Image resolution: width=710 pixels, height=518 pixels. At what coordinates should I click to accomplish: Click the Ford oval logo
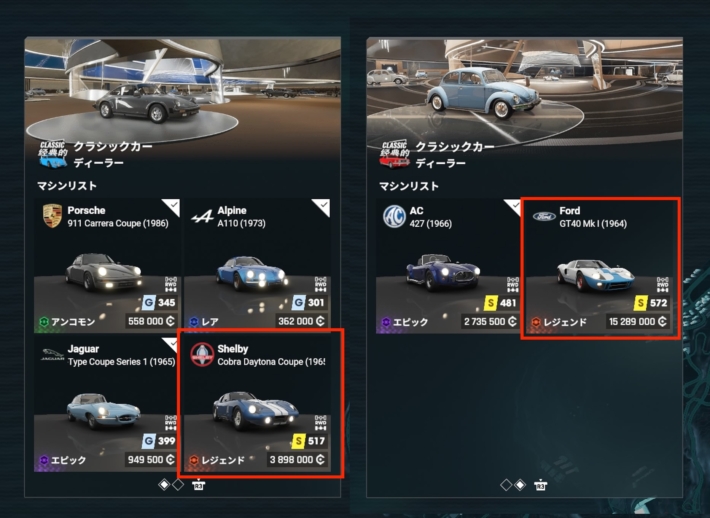click(x=544, y=216)
